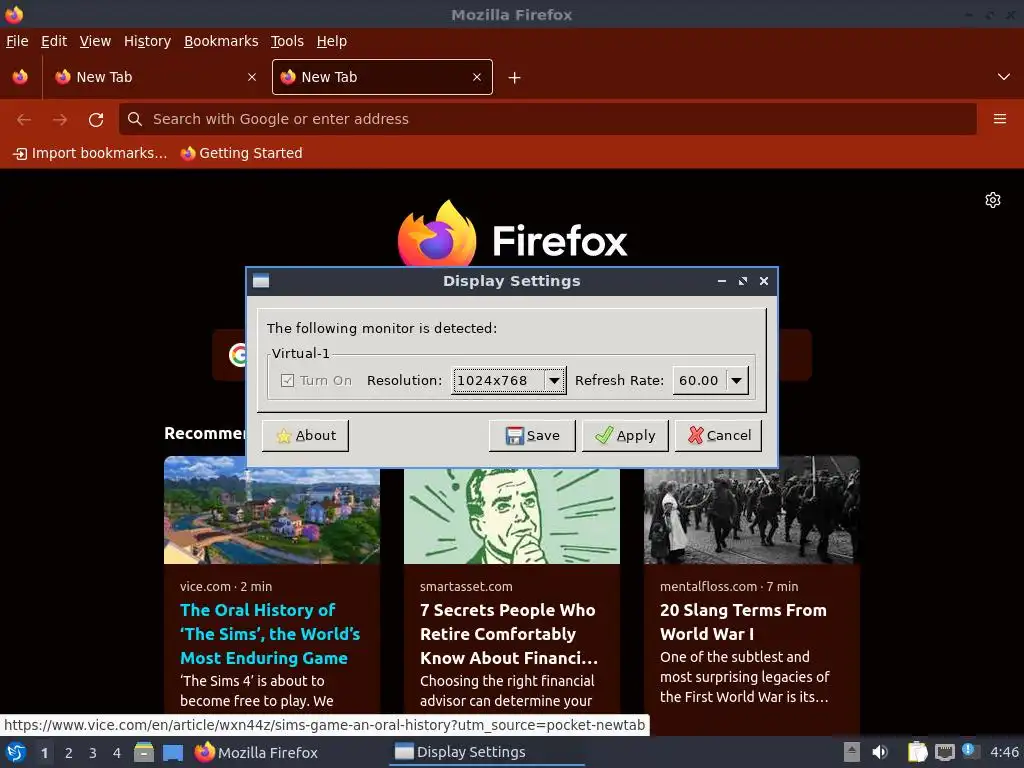Switch to the first New Tab

[155, 77]
